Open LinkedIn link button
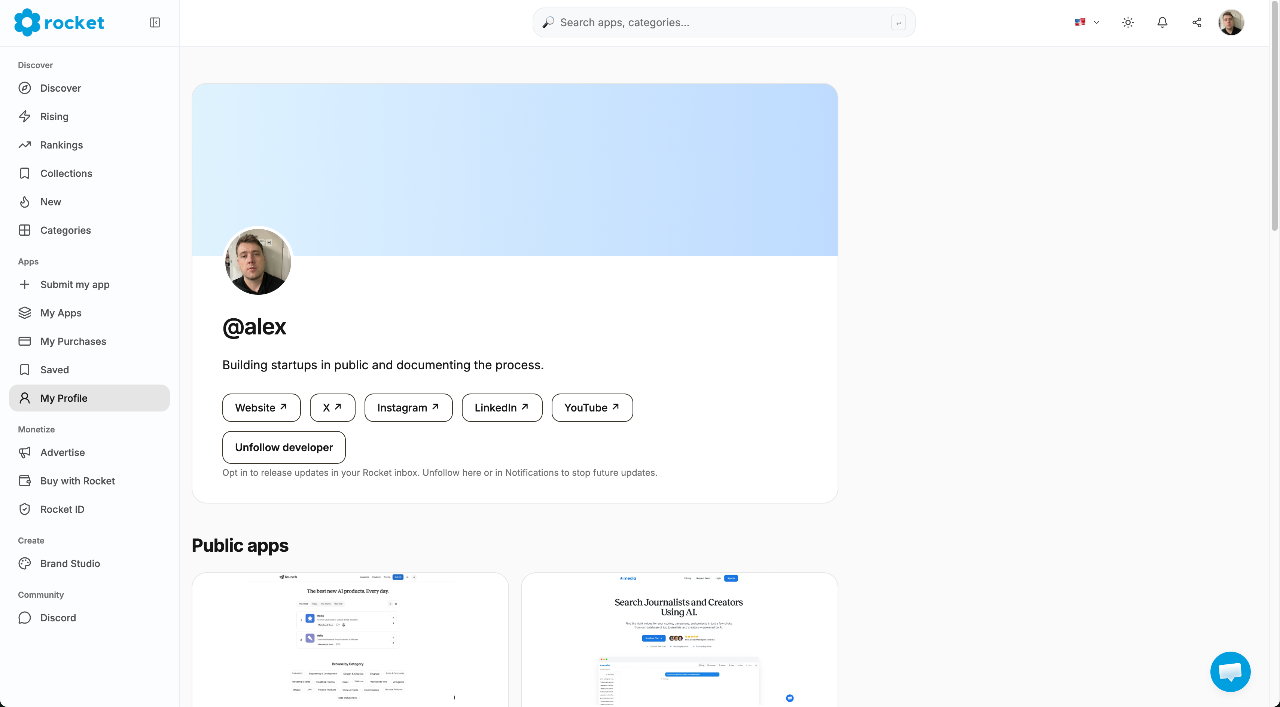This screenshot has height=707, width=1280. tap(502, 408)
